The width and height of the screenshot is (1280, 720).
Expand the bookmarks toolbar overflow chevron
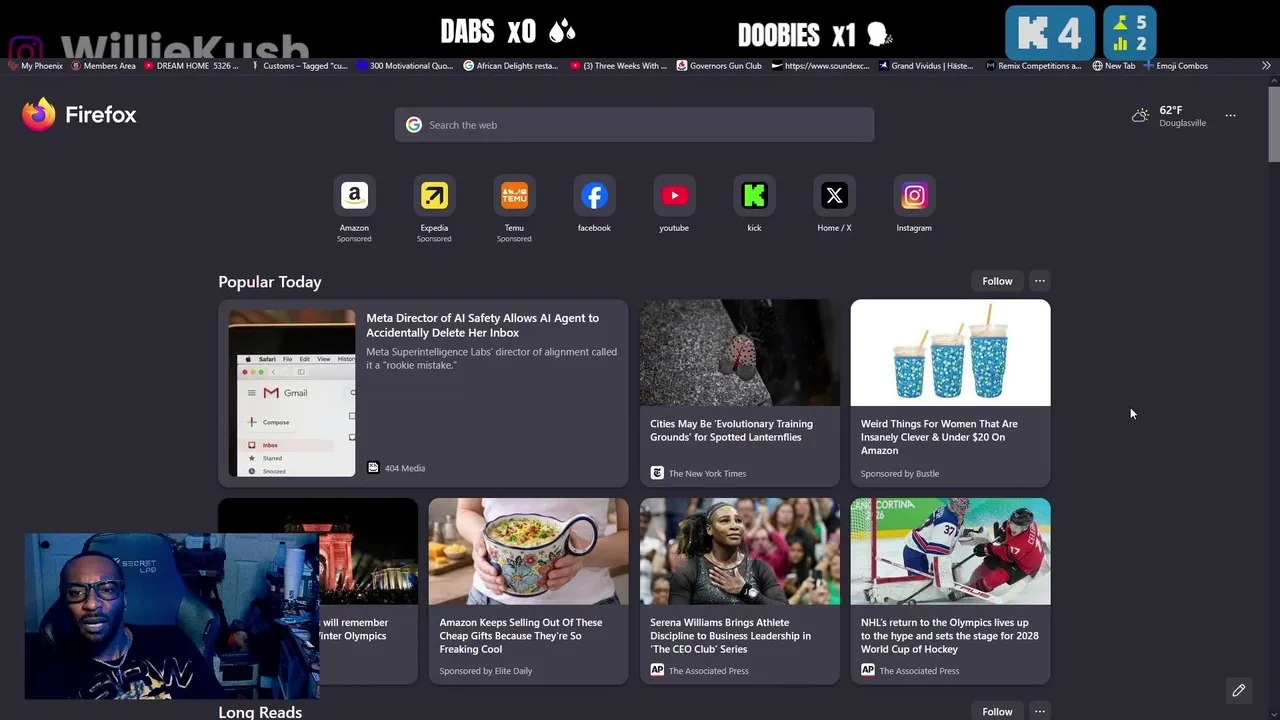(x=1266, y=66)
